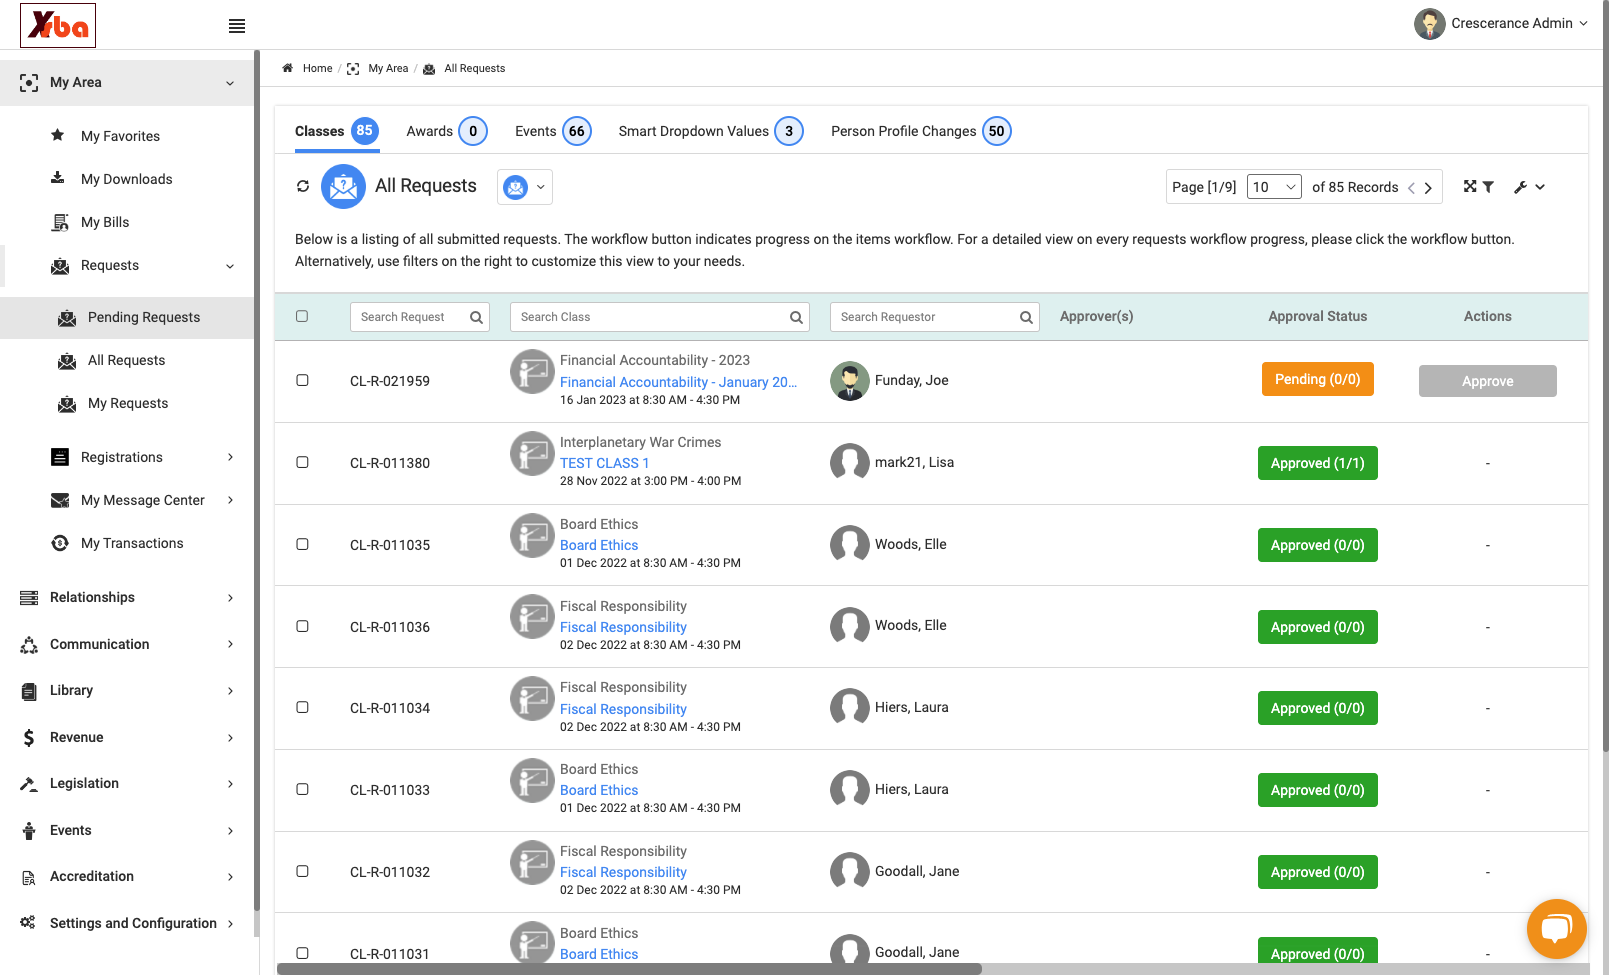Click the Search Requestor magnifier icon
The image size is (1609, 975).
point(1026,317)
